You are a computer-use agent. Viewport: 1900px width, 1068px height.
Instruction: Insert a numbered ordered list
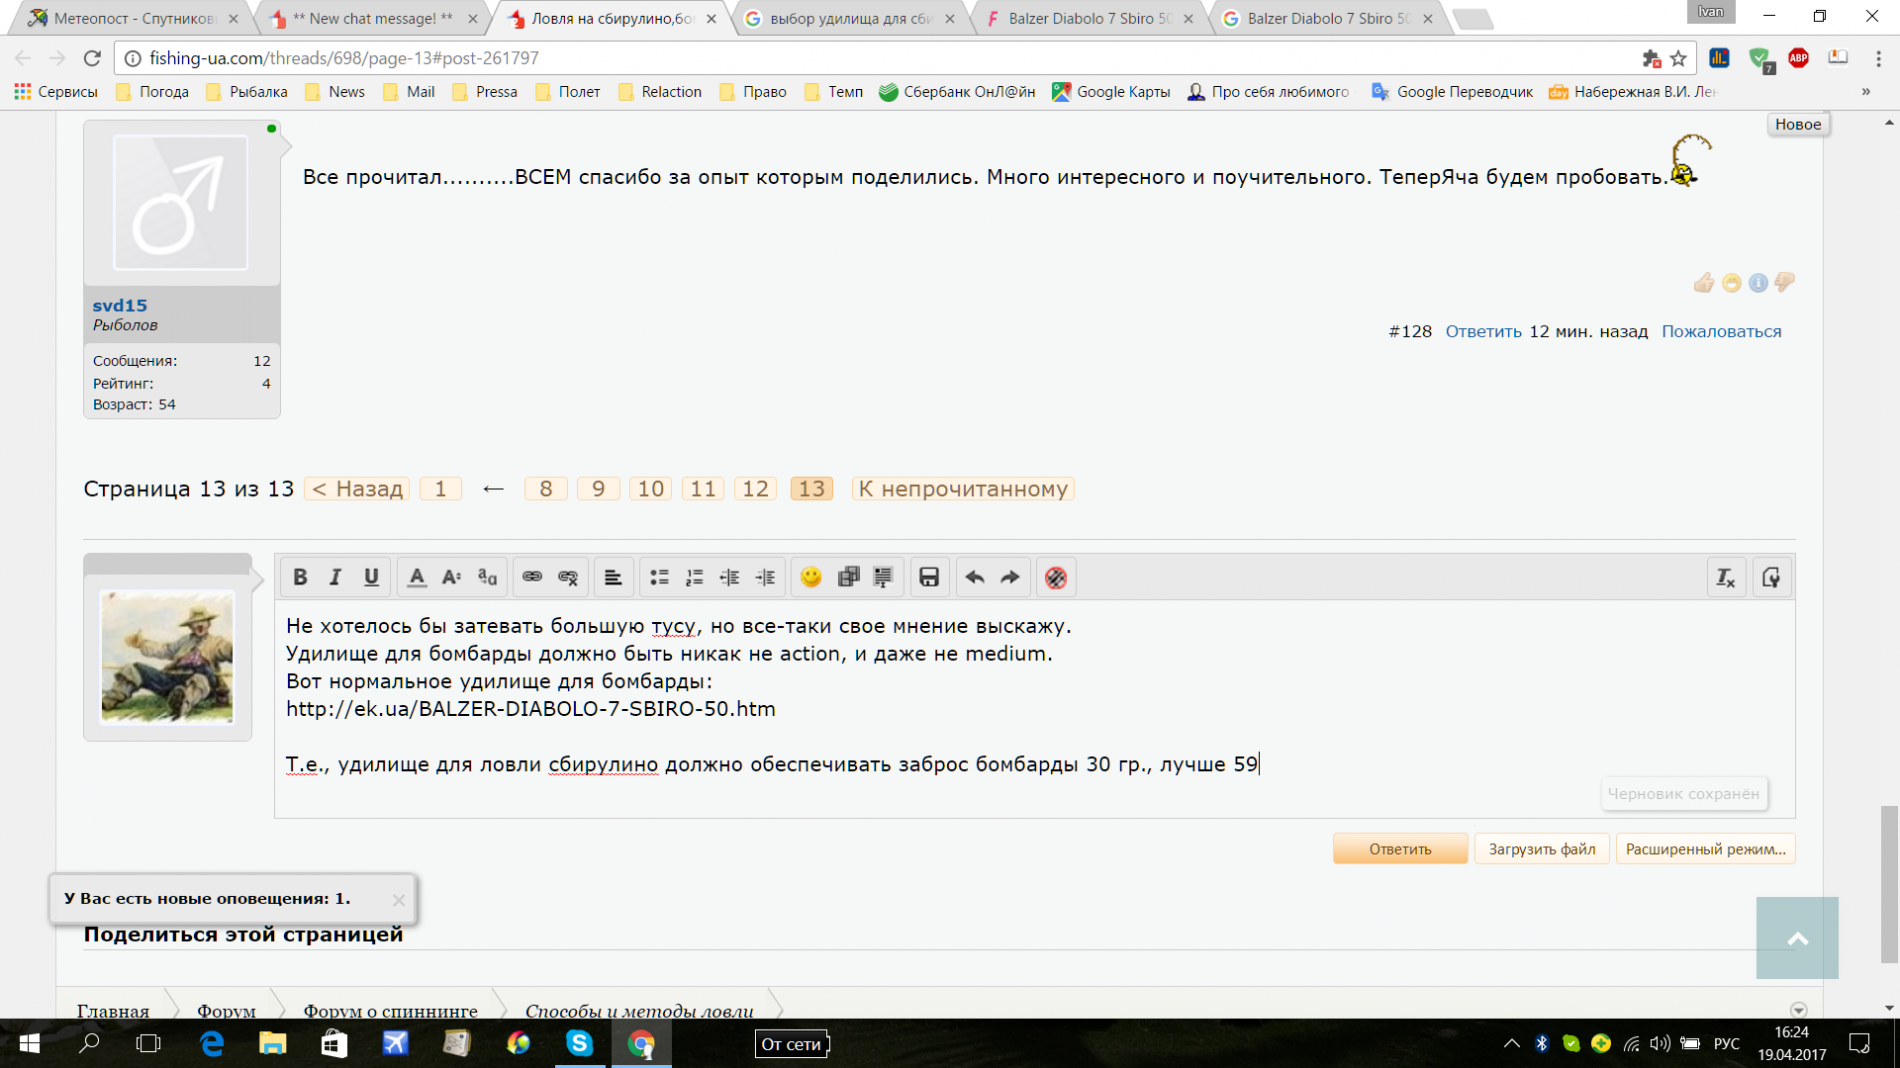pos(694,577)
